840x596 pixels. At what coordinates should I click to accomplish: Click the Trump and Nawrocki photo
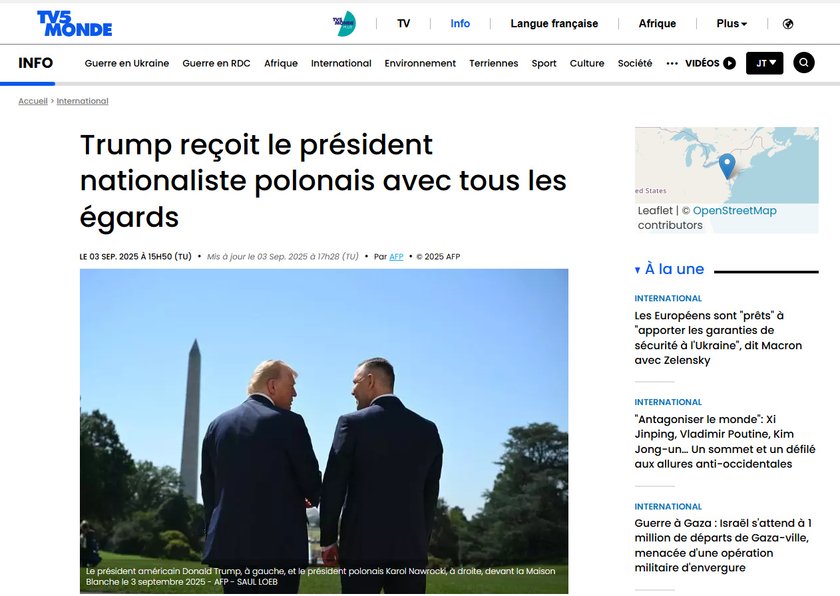(x=324, y=431)
